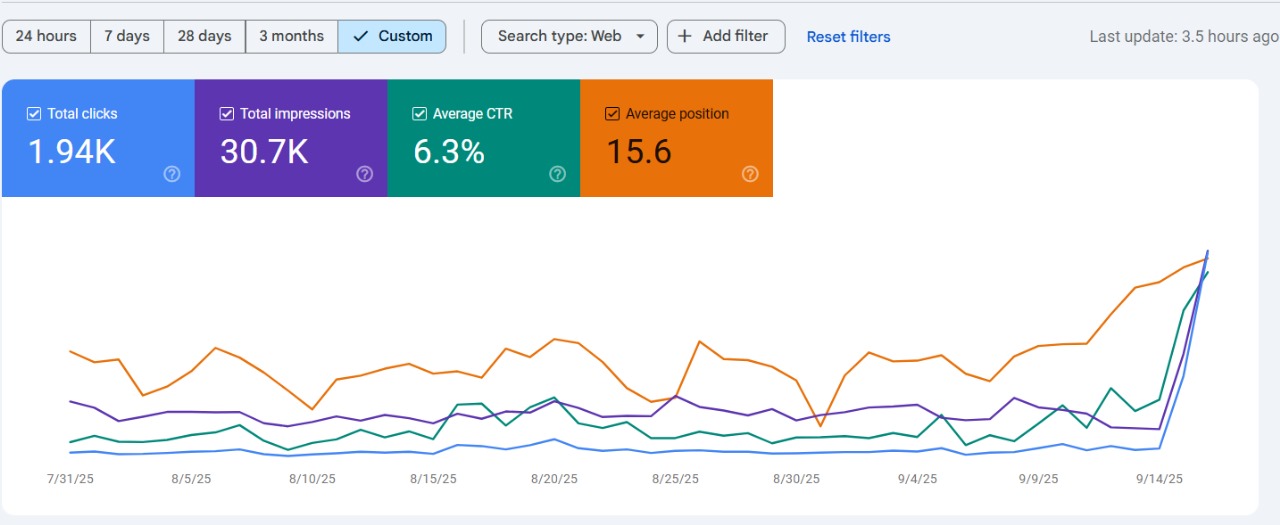Image resolution: width=1280 pixels, height=525 pixels.
Task: Choose the 28 days date range
Action: click(204, 36)
